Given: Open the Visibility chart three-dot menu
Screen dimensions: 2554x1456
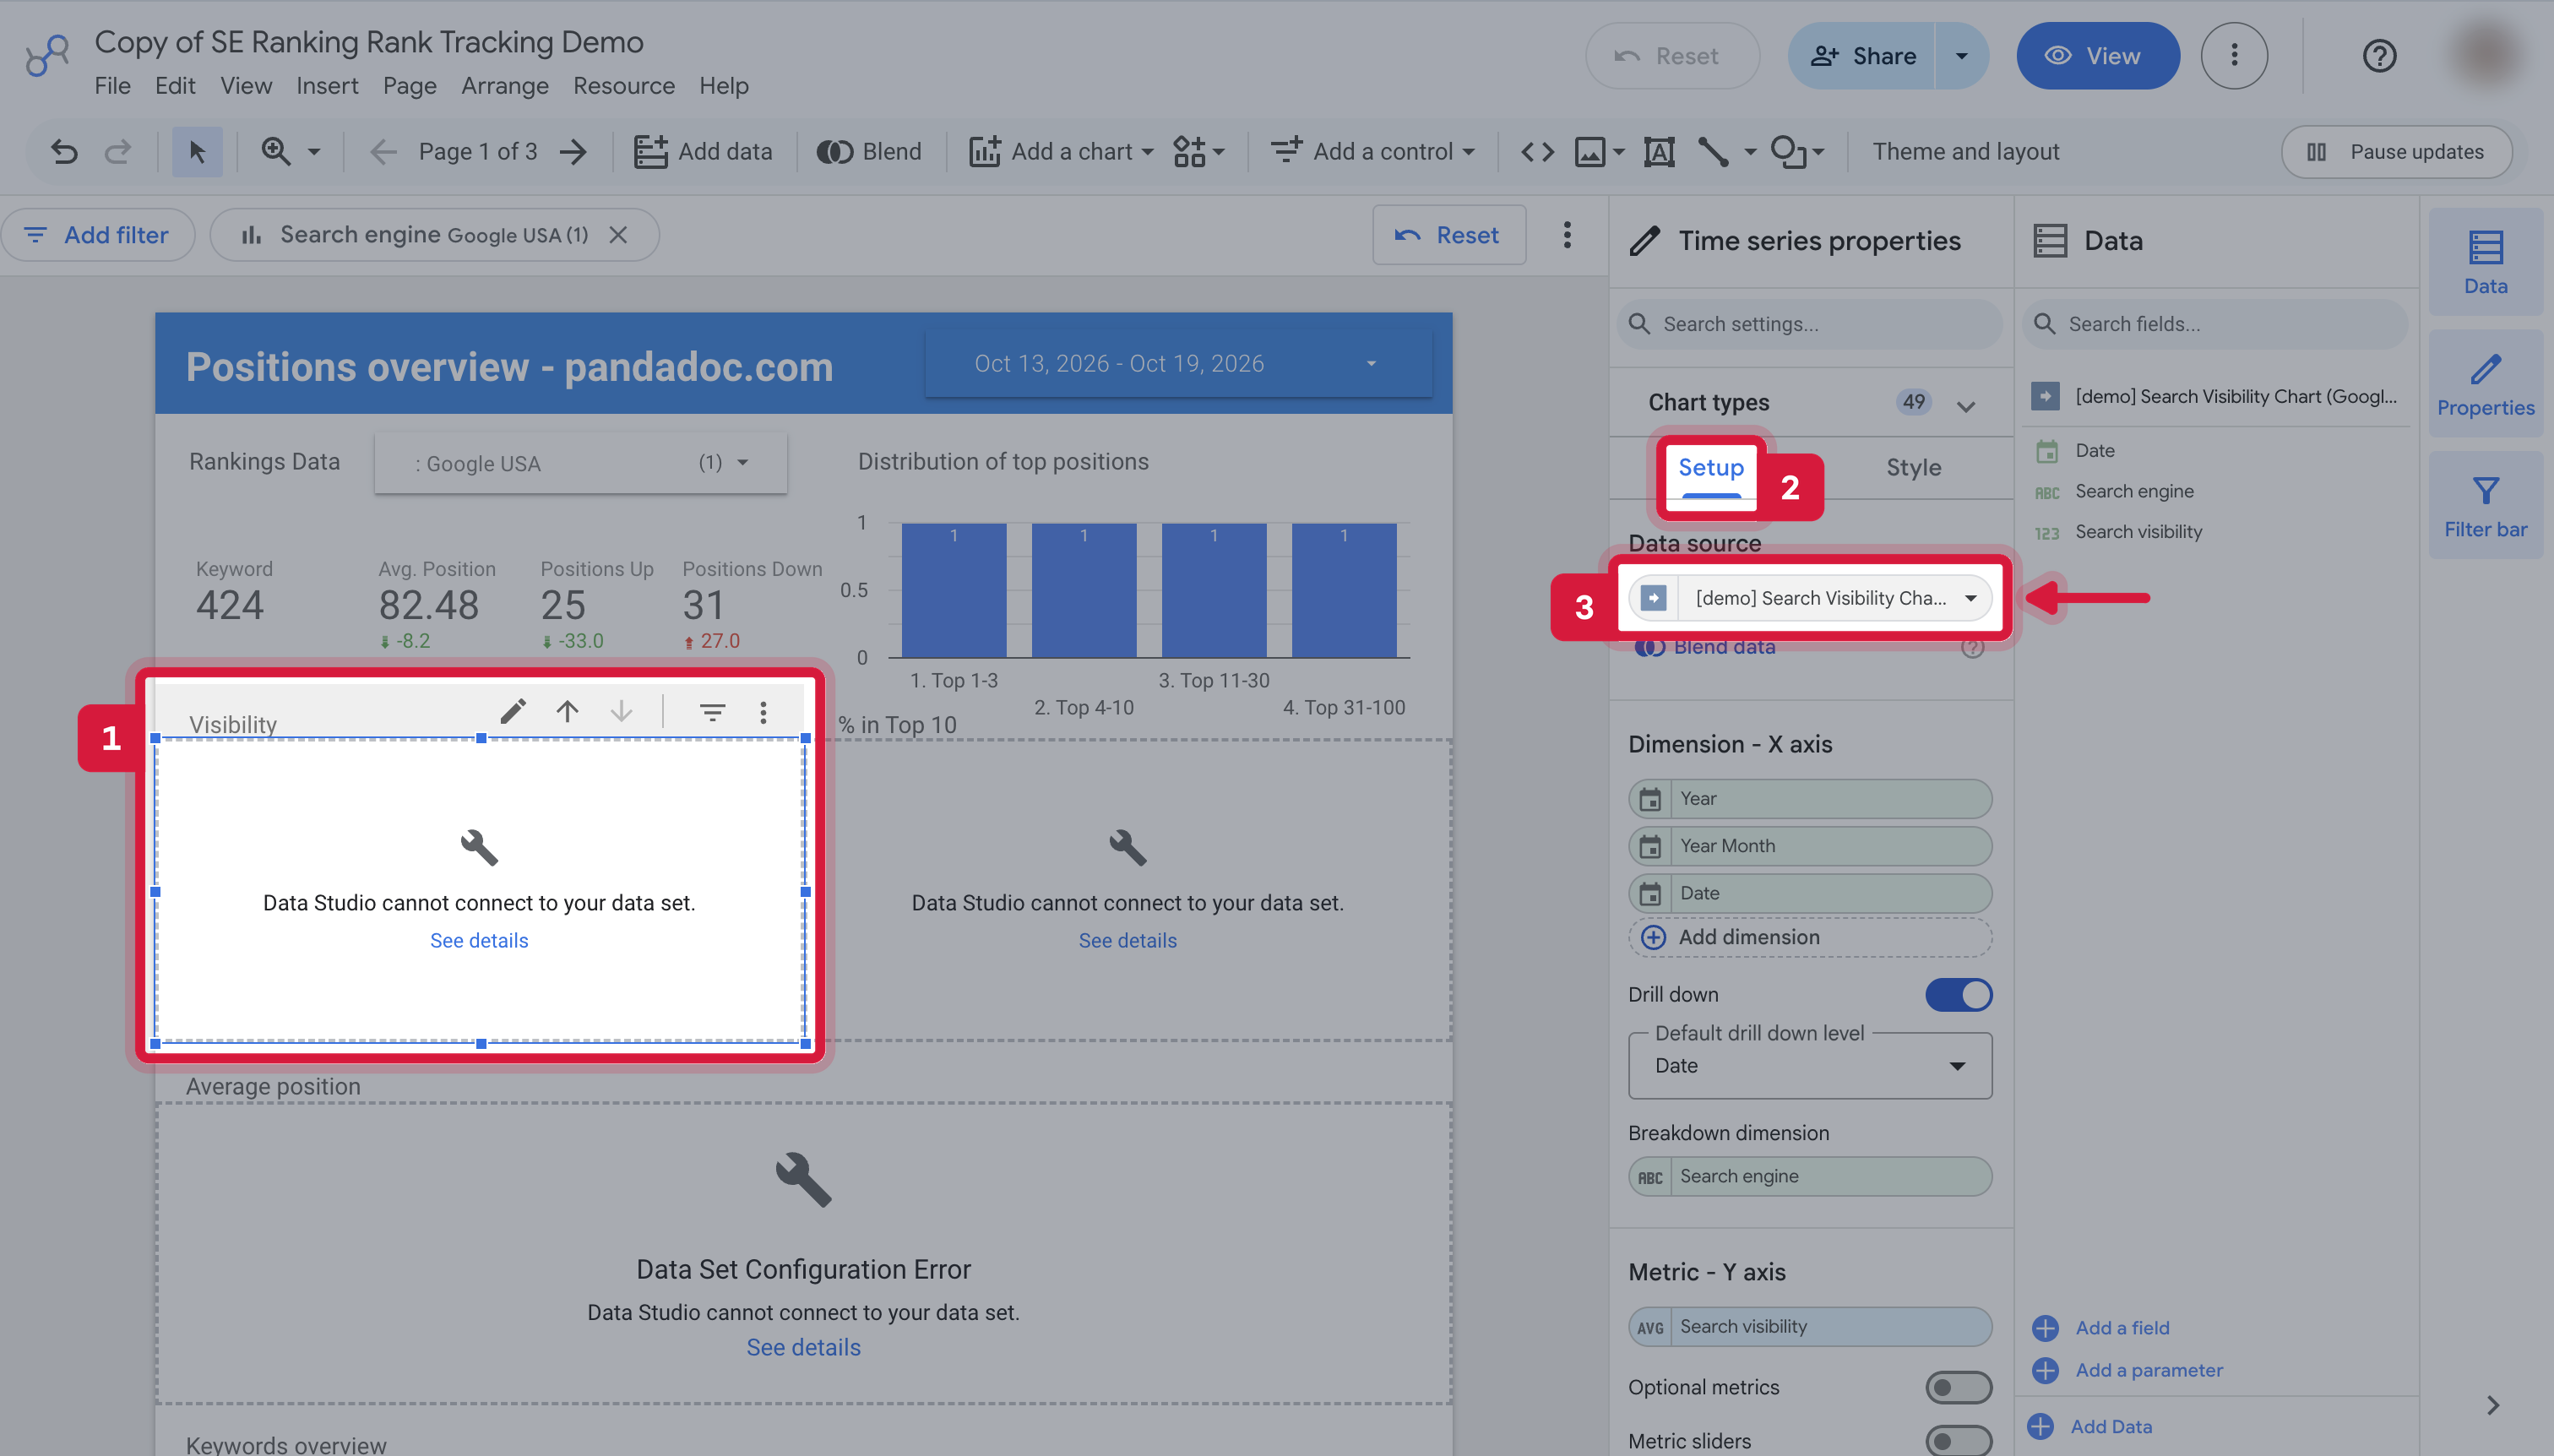Looking at the screenshot, I should tap(763, 711).
